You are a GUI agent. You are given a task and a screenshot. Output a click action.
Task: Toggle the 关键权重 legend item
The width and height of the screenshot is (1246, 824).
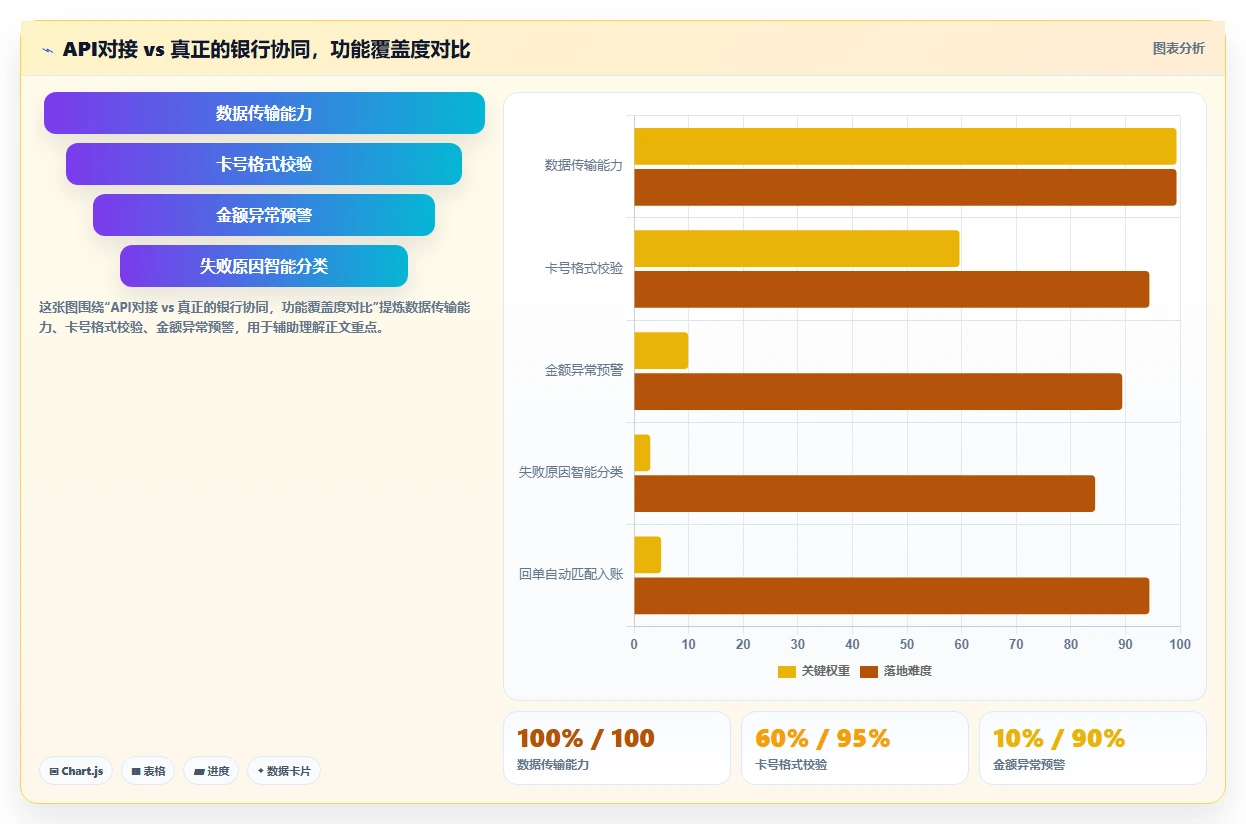click(814, 671)
